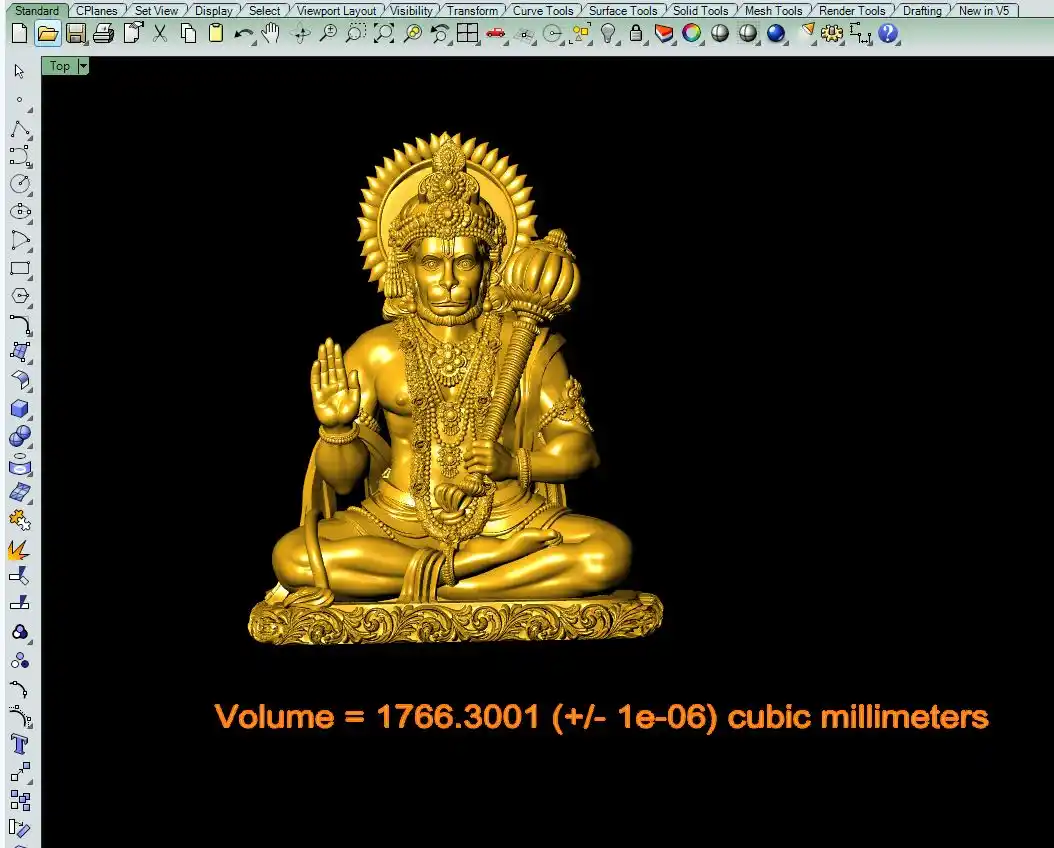Open the color wheel material icon
The height and width of the screenshot is (848, 1054).
coord(691,33)
